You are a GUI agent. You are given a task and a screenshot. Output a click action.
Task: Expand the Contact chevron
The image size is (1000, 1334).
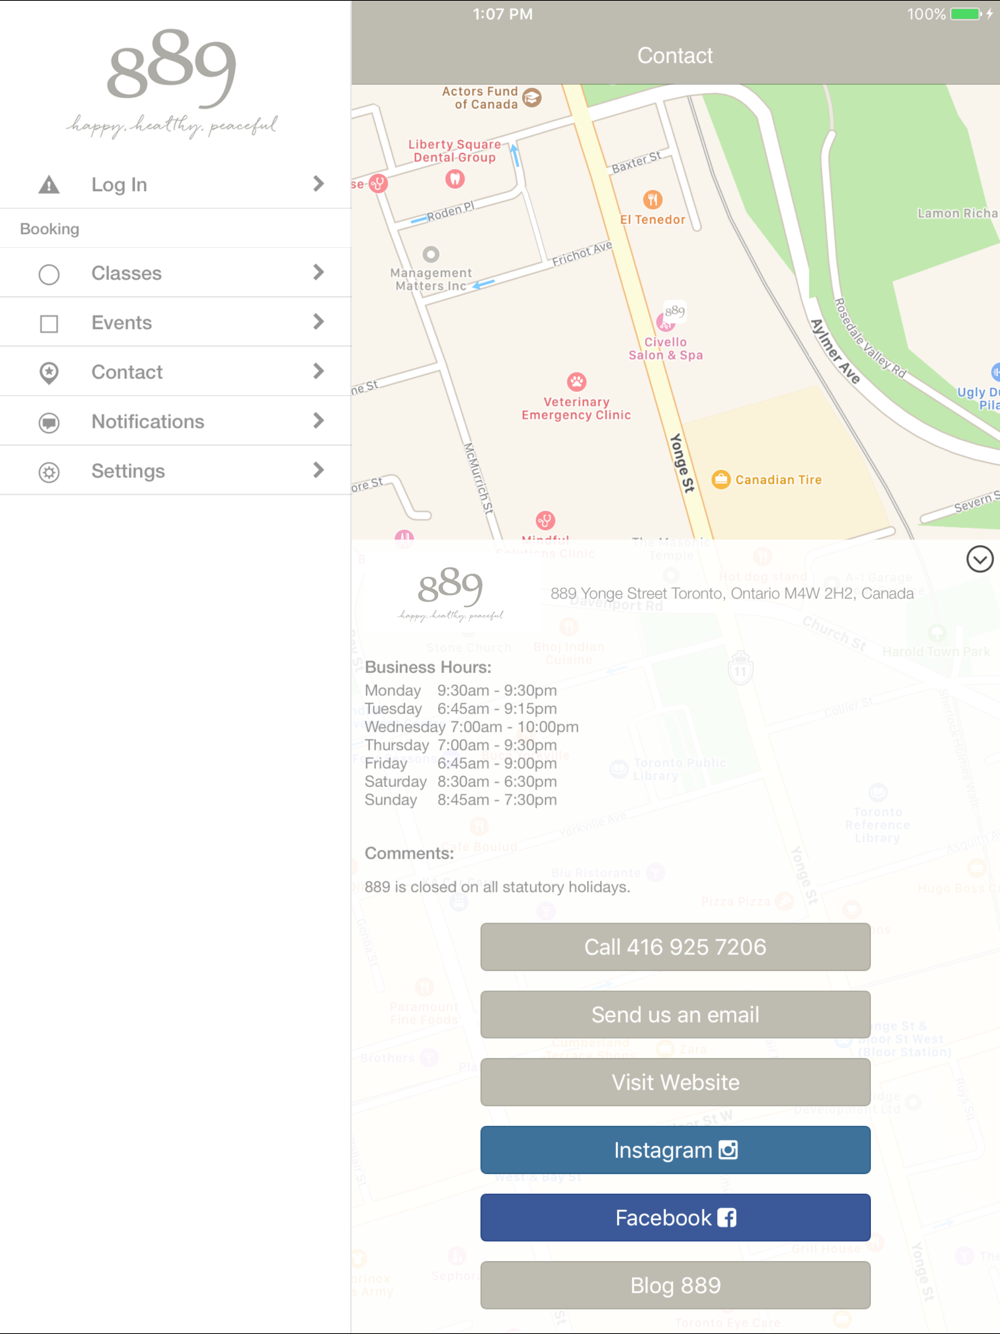coord(318,372)
